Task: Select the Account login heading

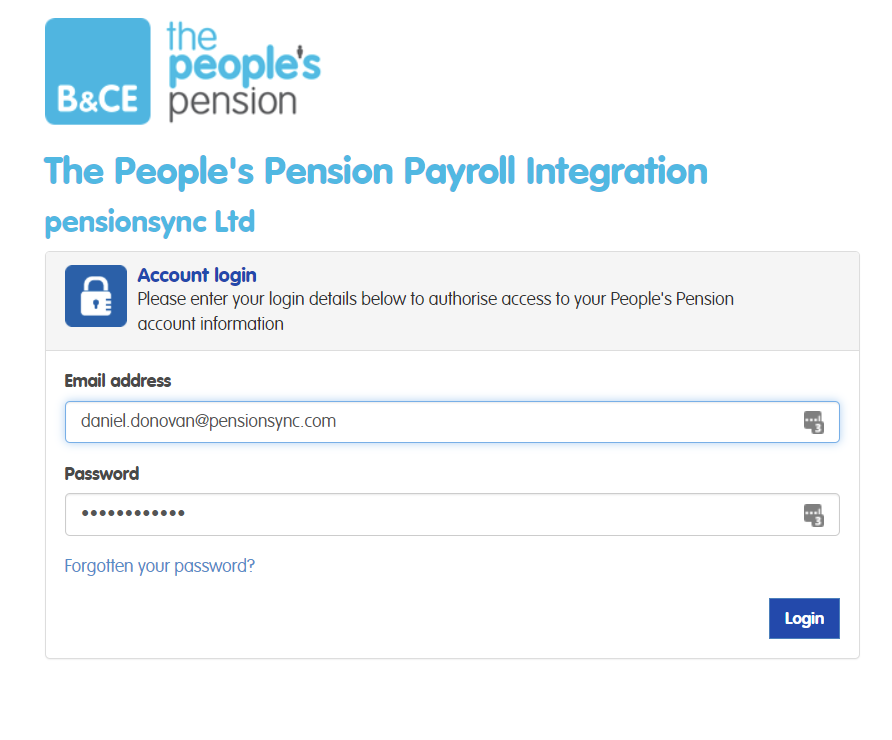Action: pos(197,275)
